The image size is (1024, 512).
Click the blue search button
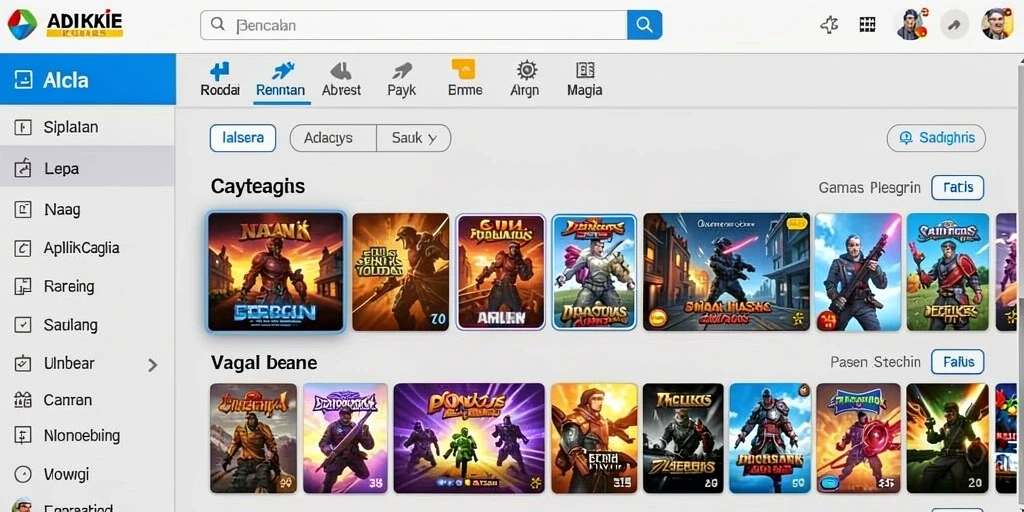pyautogui.click(x=644, y=25)
